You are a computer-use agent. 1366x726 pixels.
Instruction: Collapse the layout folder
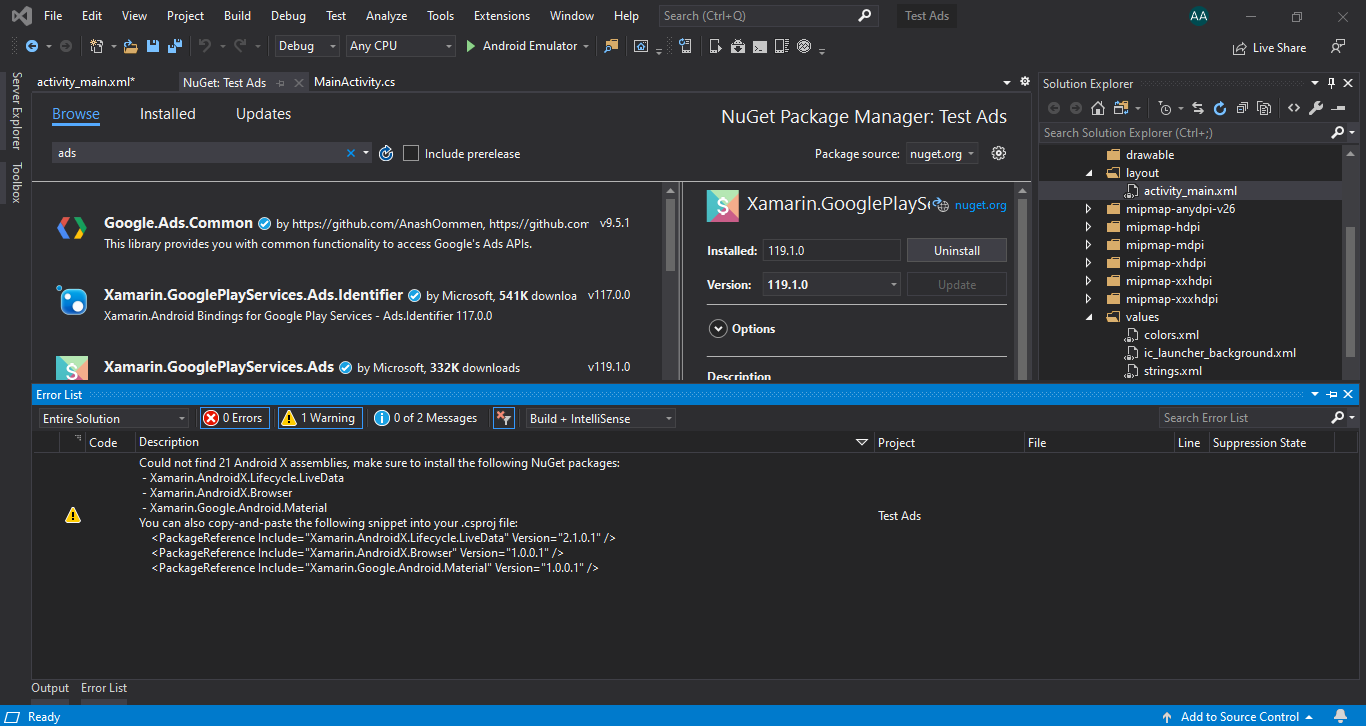click(x=1091, y=173)
